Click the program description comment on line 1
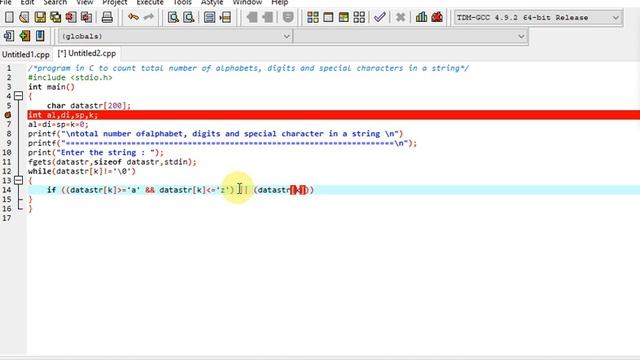 [x=248, y=68]
